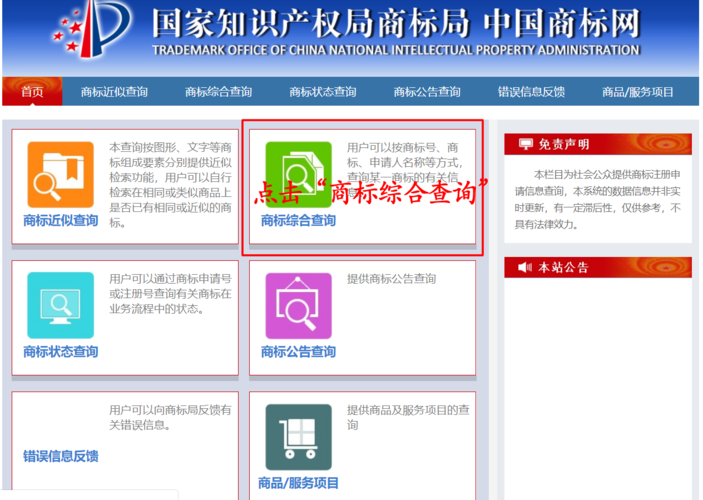The image size is (703, 500).
Task: Open the 首页 navigation tab
Action: click(32, 92)
